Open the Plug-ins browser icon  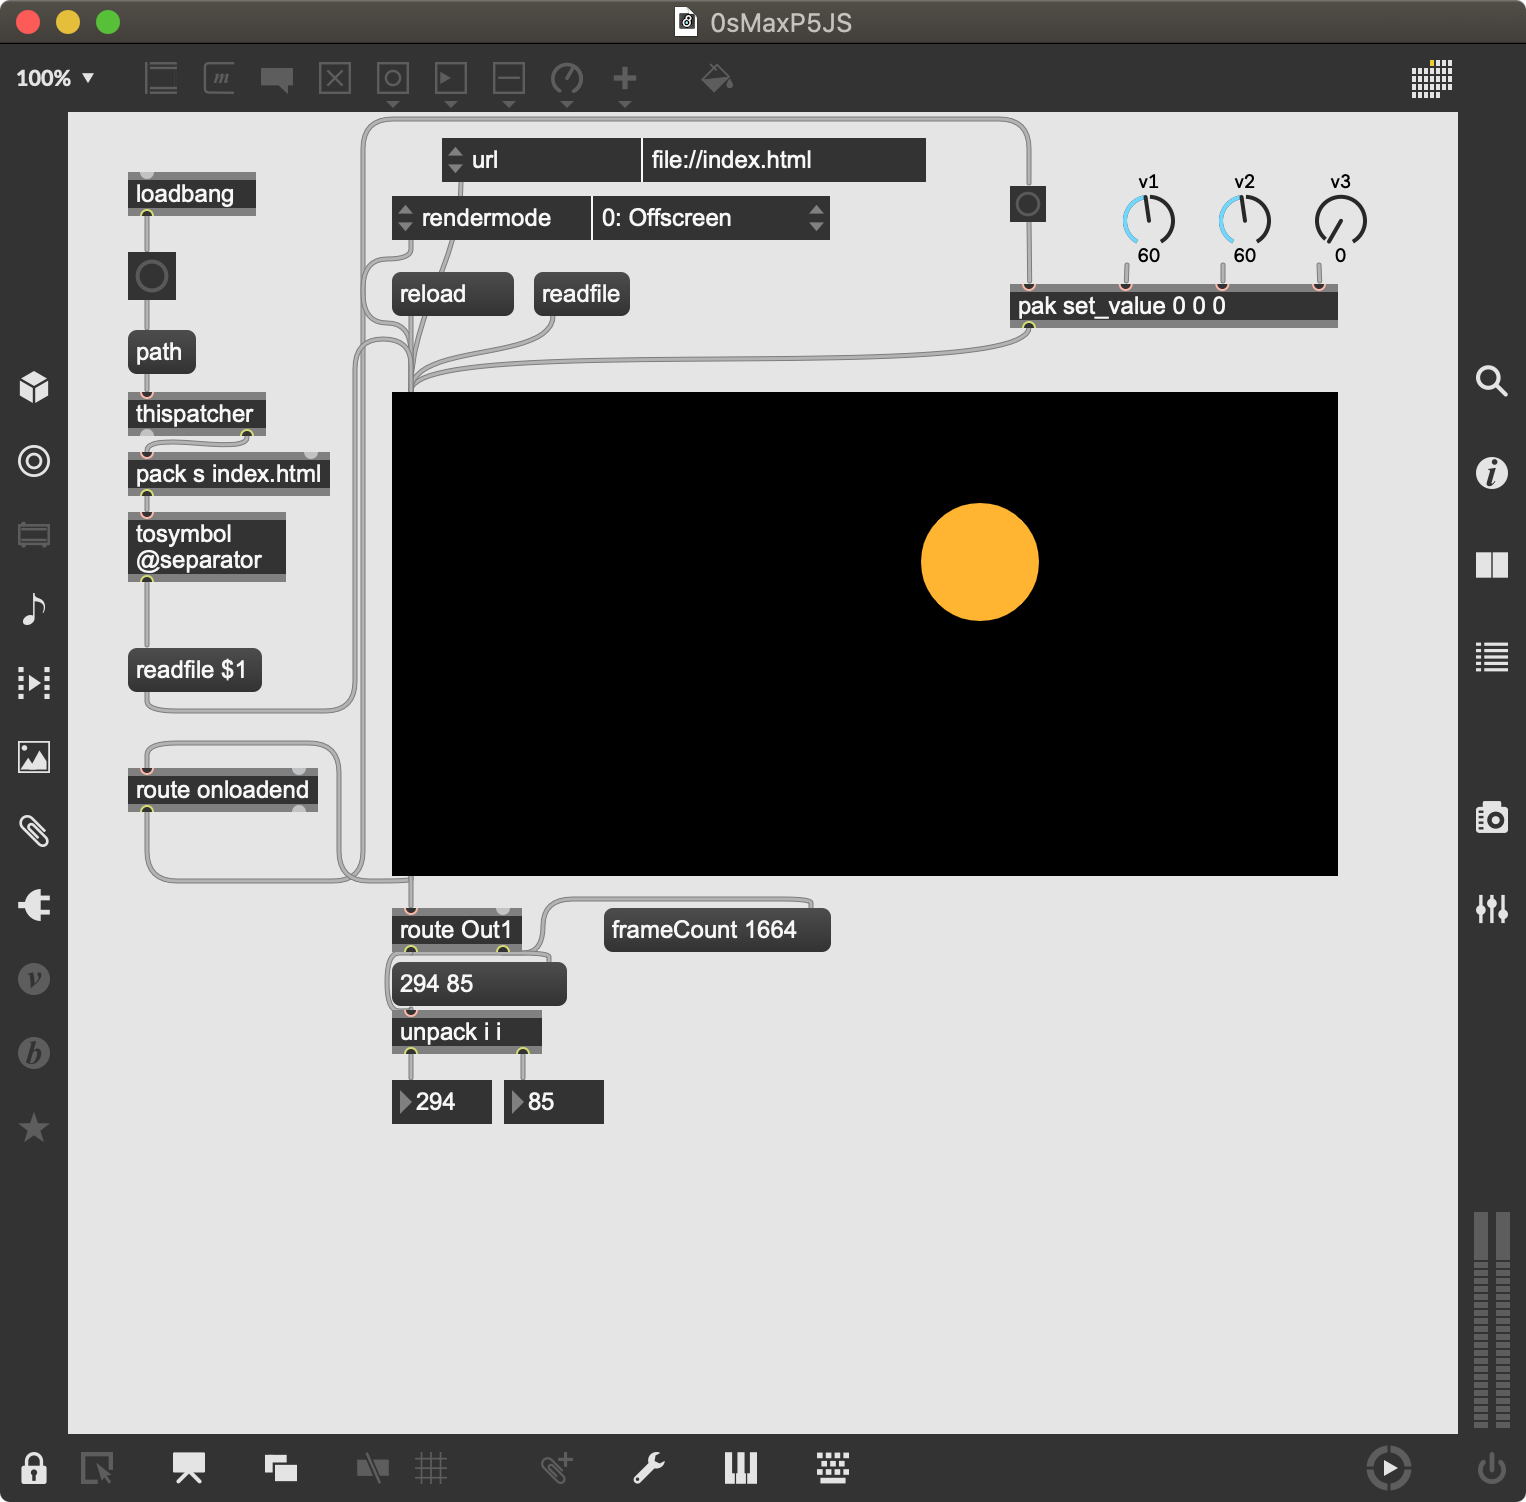34,905
